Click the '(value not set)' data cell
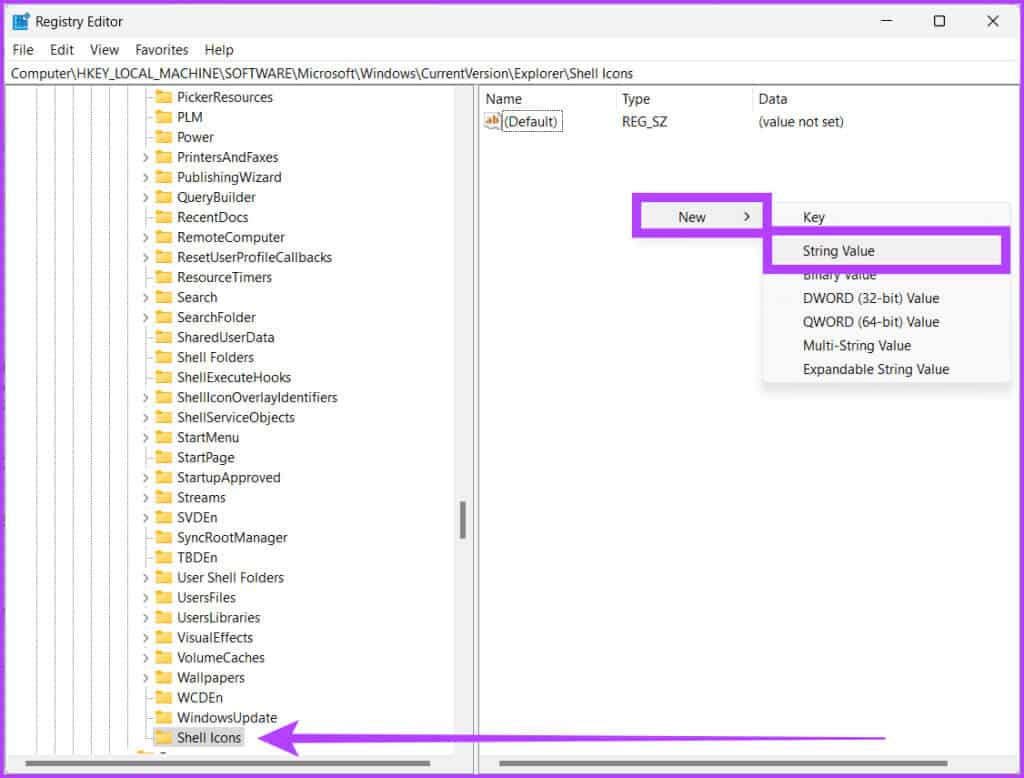Image resolution: width=1024 pixels, height=778 pixels. click(x=801, y=122)
